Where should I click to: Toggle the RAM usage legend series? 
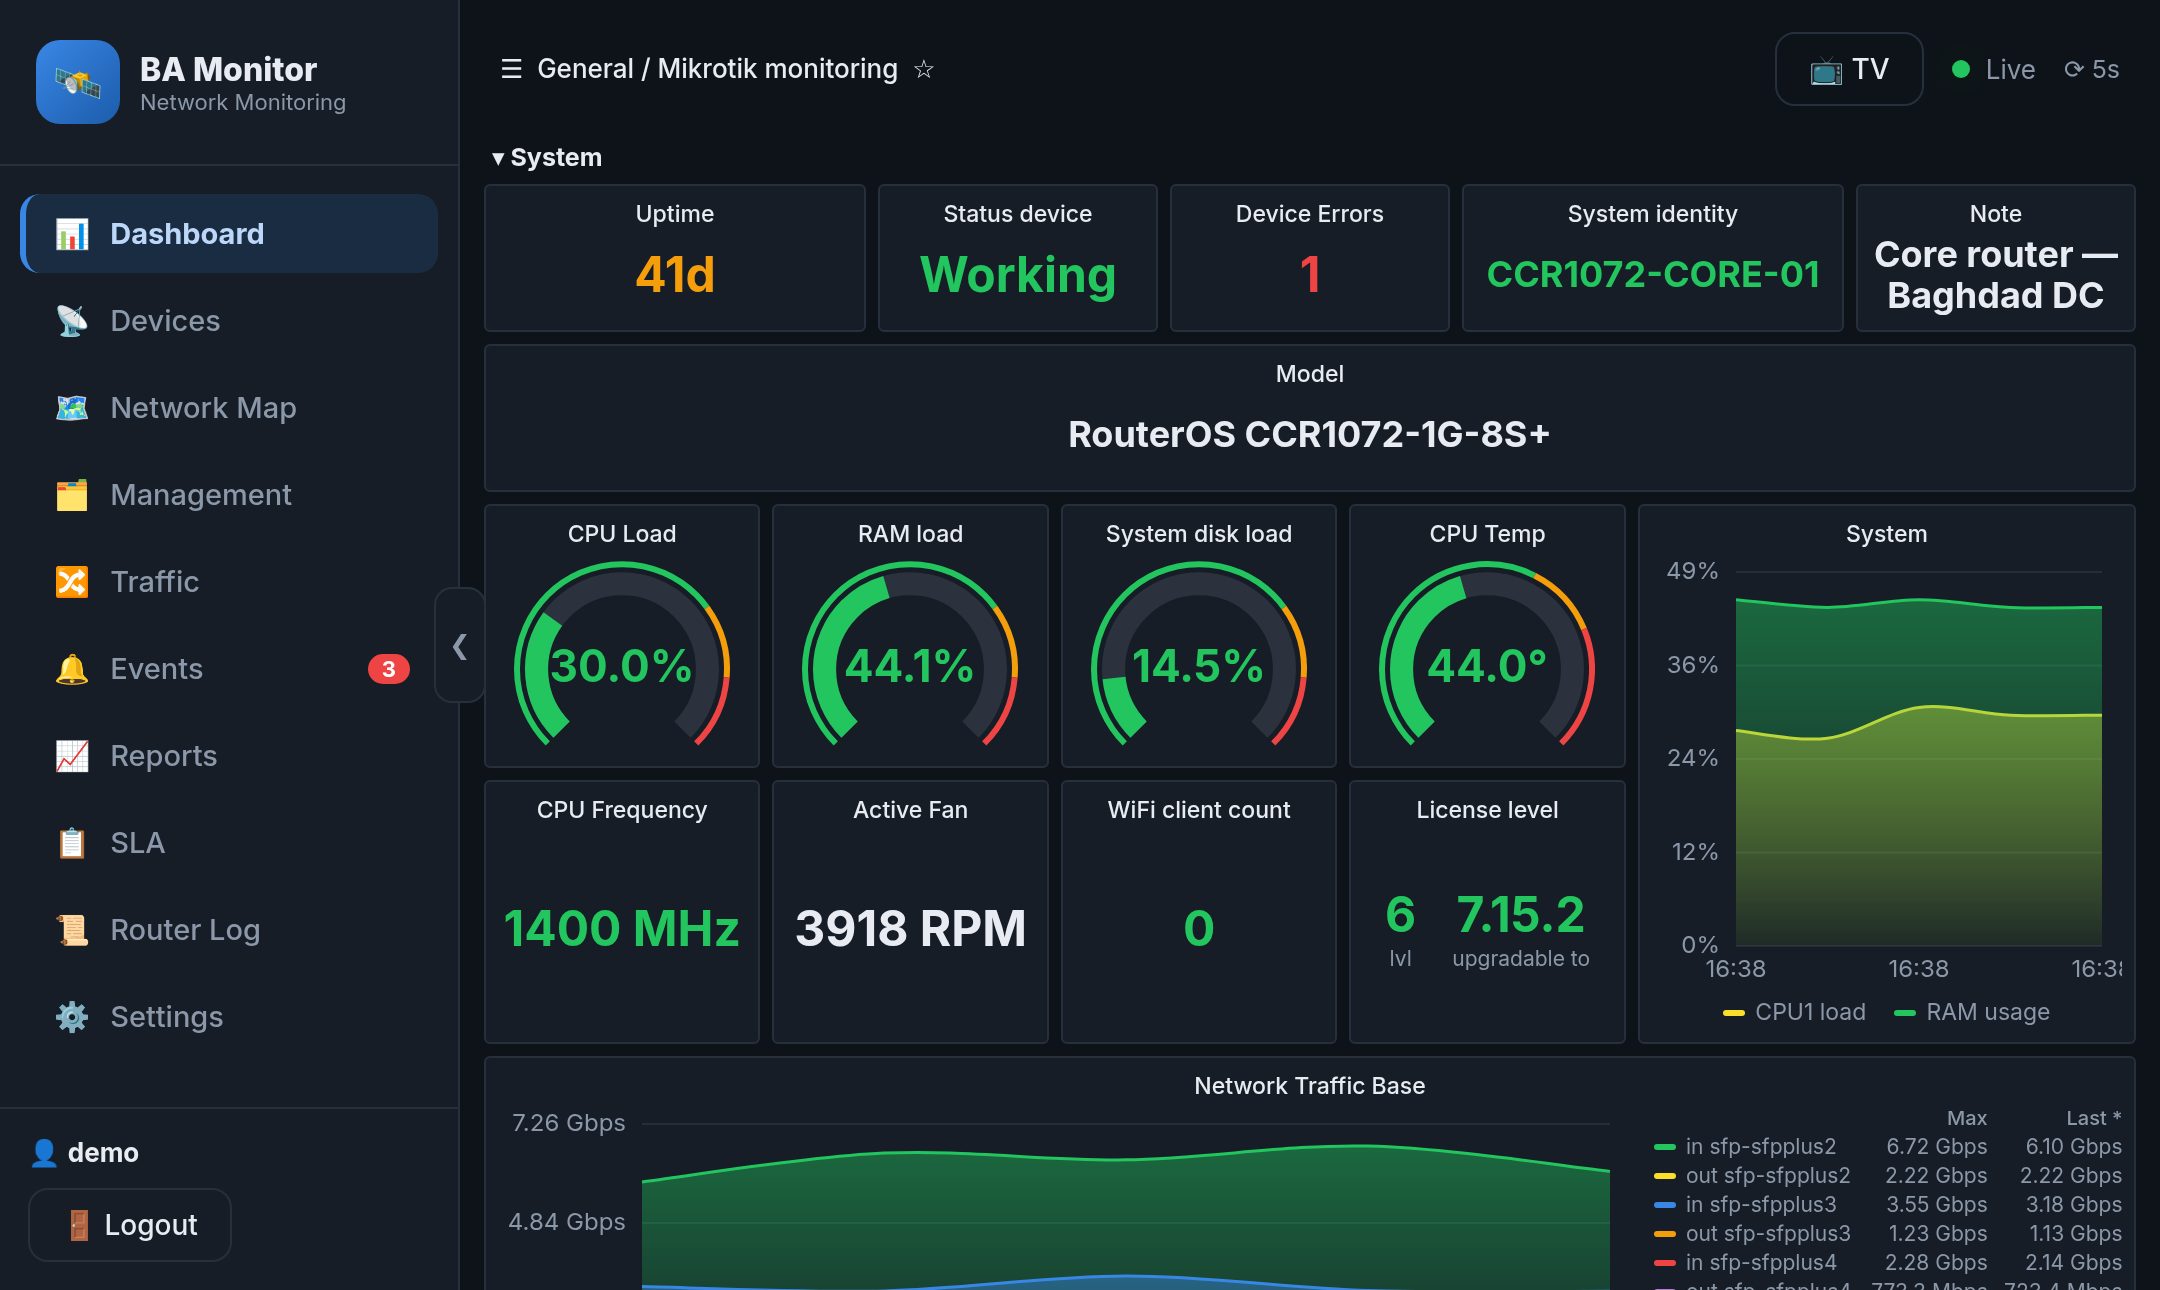pyautogui.click(x=1972, y=1012)
